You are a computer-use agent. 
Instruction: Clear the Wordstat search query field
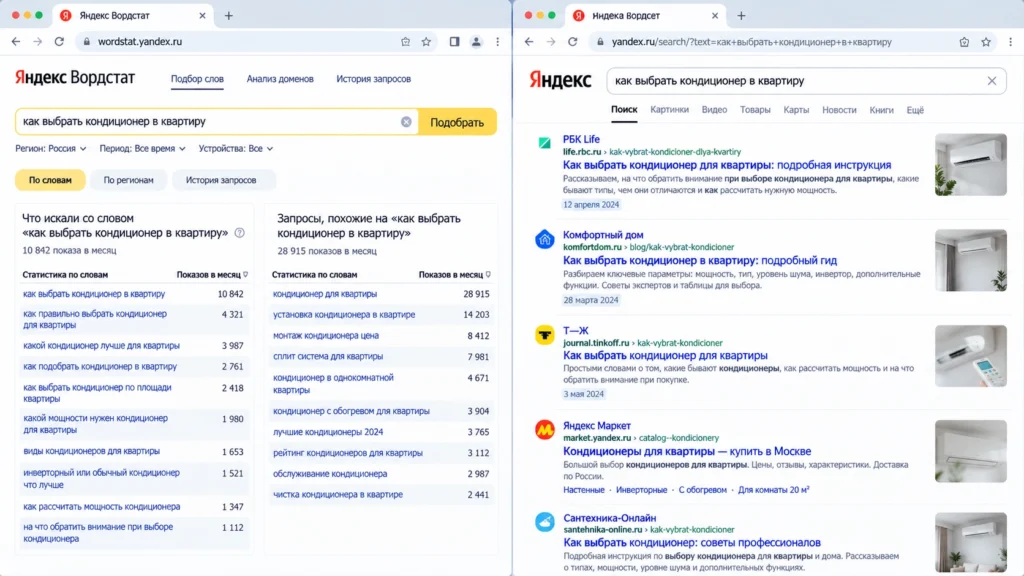406,122
